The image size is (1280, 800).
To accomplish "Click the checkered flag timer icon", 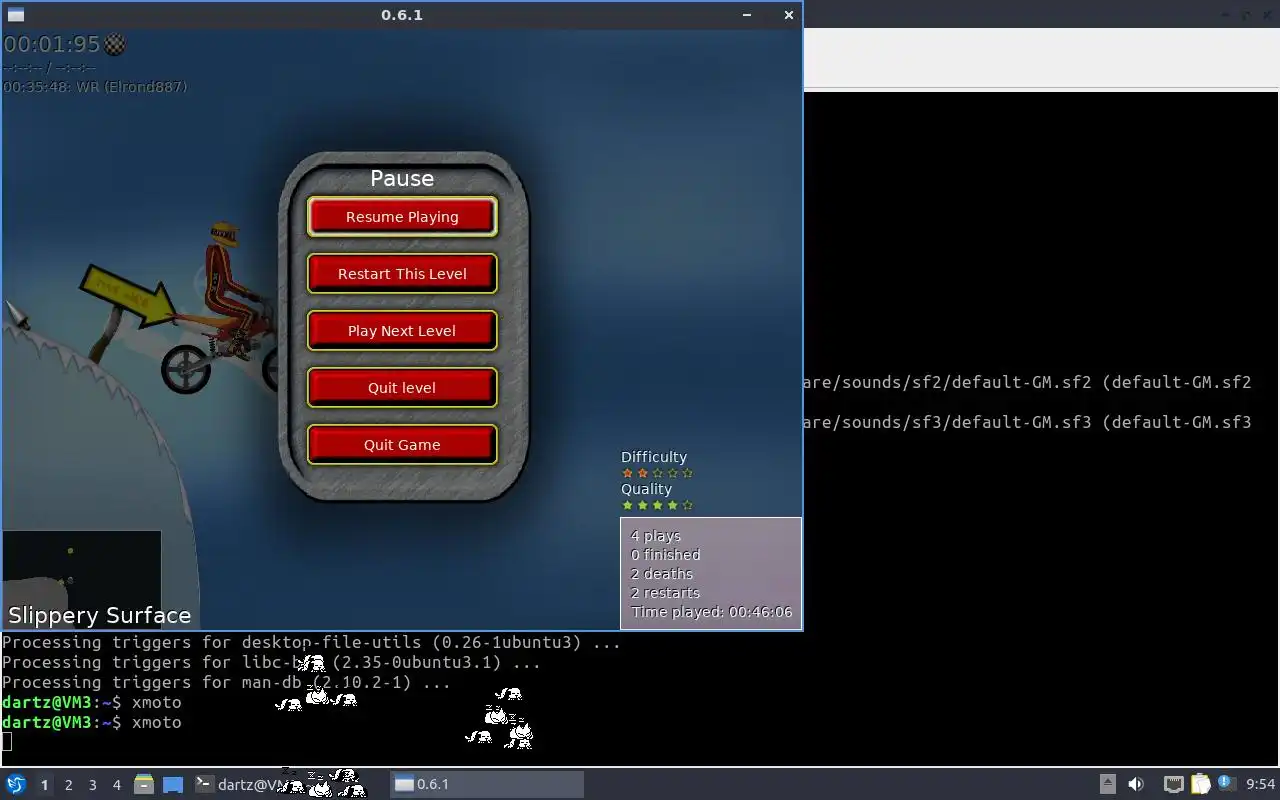I will point(116,44).
